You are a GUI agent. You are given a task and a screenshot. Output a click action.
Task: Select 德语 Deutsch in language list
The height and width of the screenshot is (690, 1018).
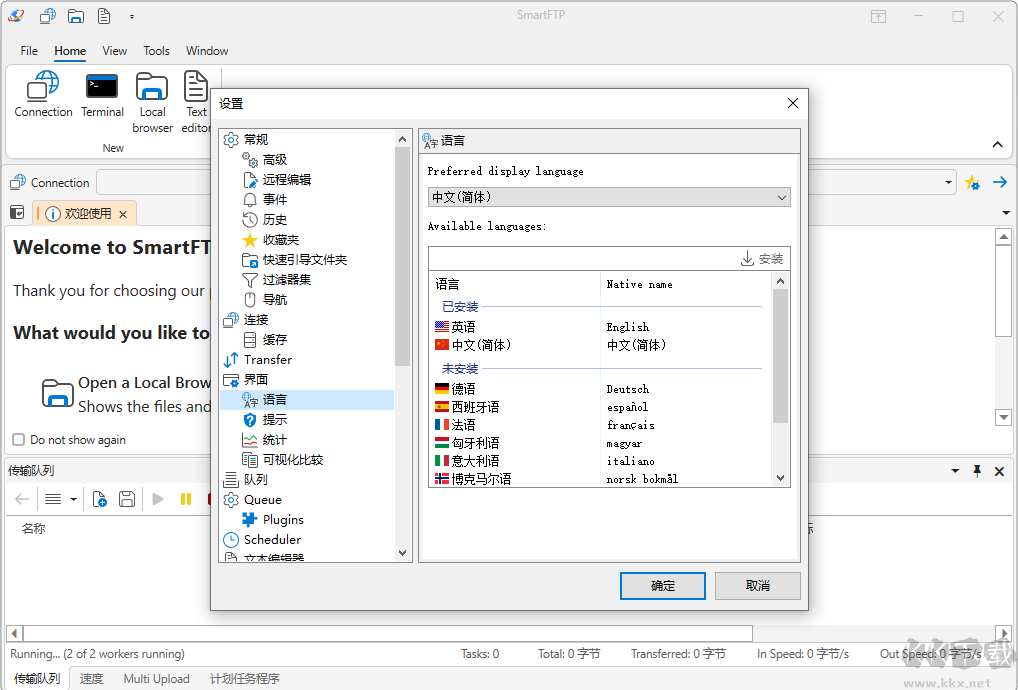[601, 389]
